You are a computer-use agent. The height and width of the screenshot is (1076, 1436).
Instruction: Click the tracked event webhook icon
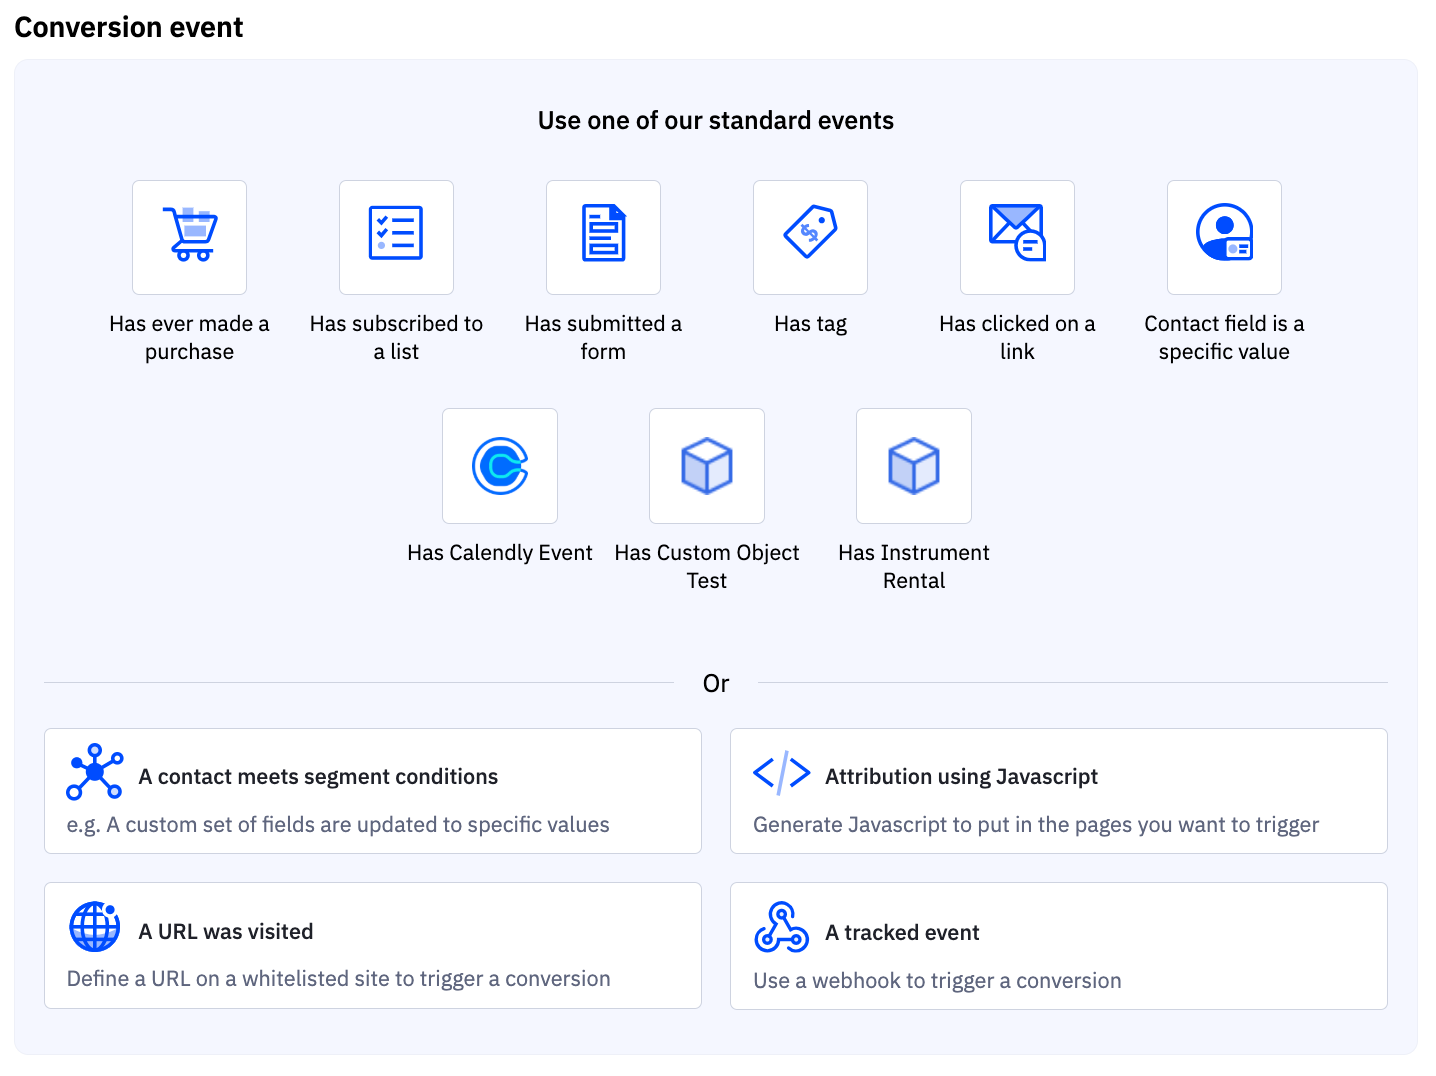click(x=783, y=927)
